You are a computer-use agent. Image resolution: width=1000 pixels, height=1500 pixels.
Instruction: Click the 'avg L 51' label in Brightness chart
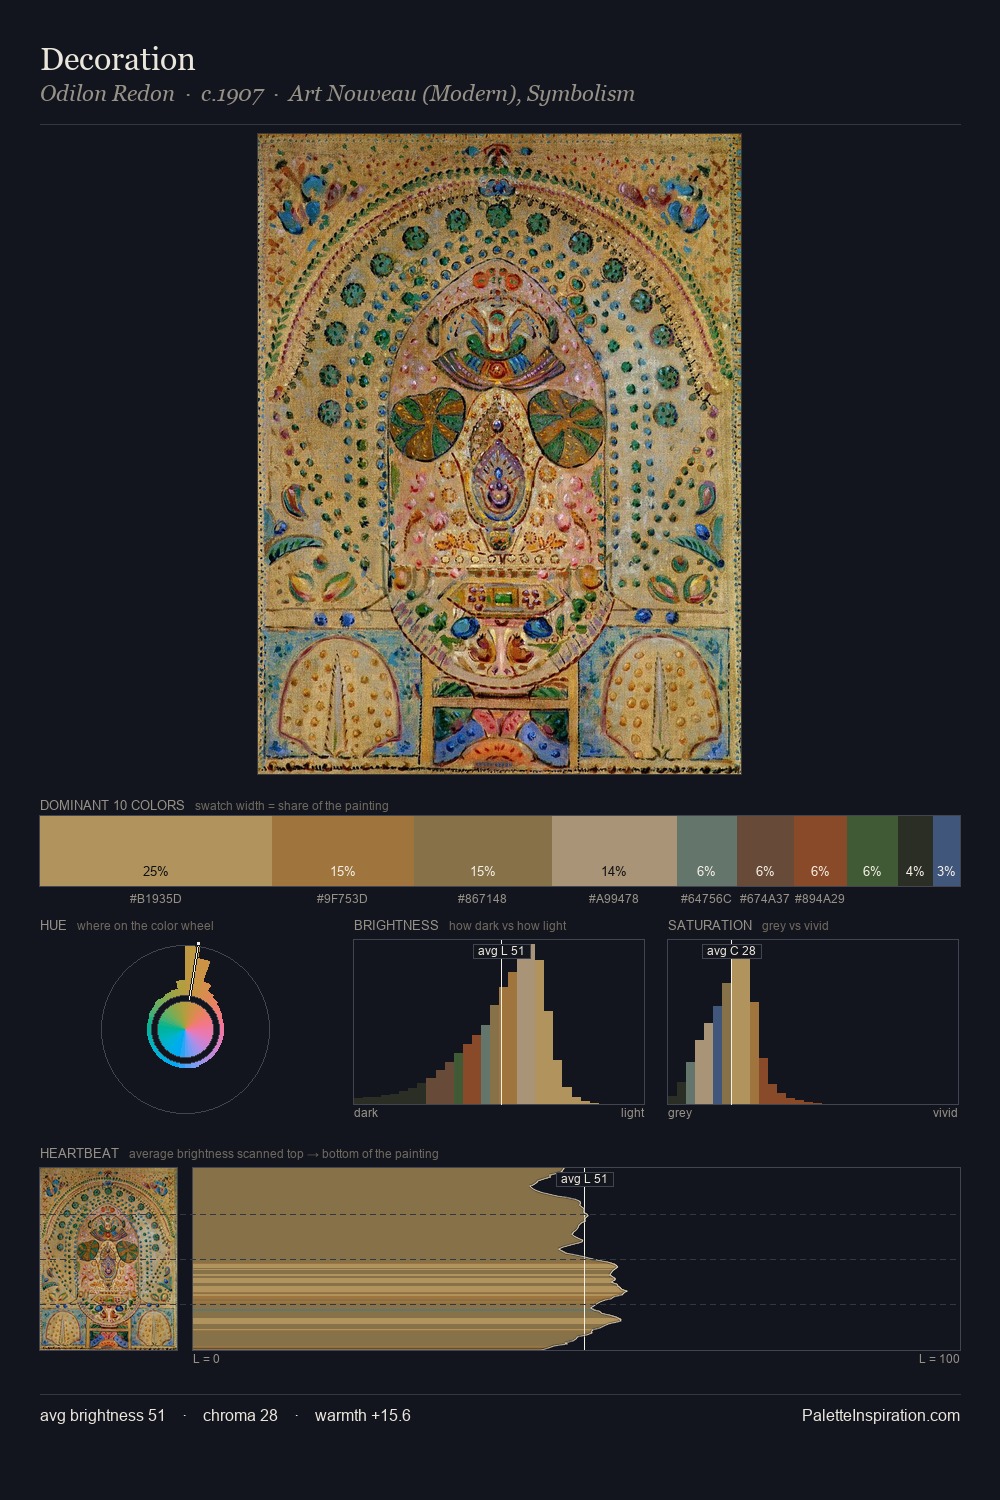click(501, 951)
